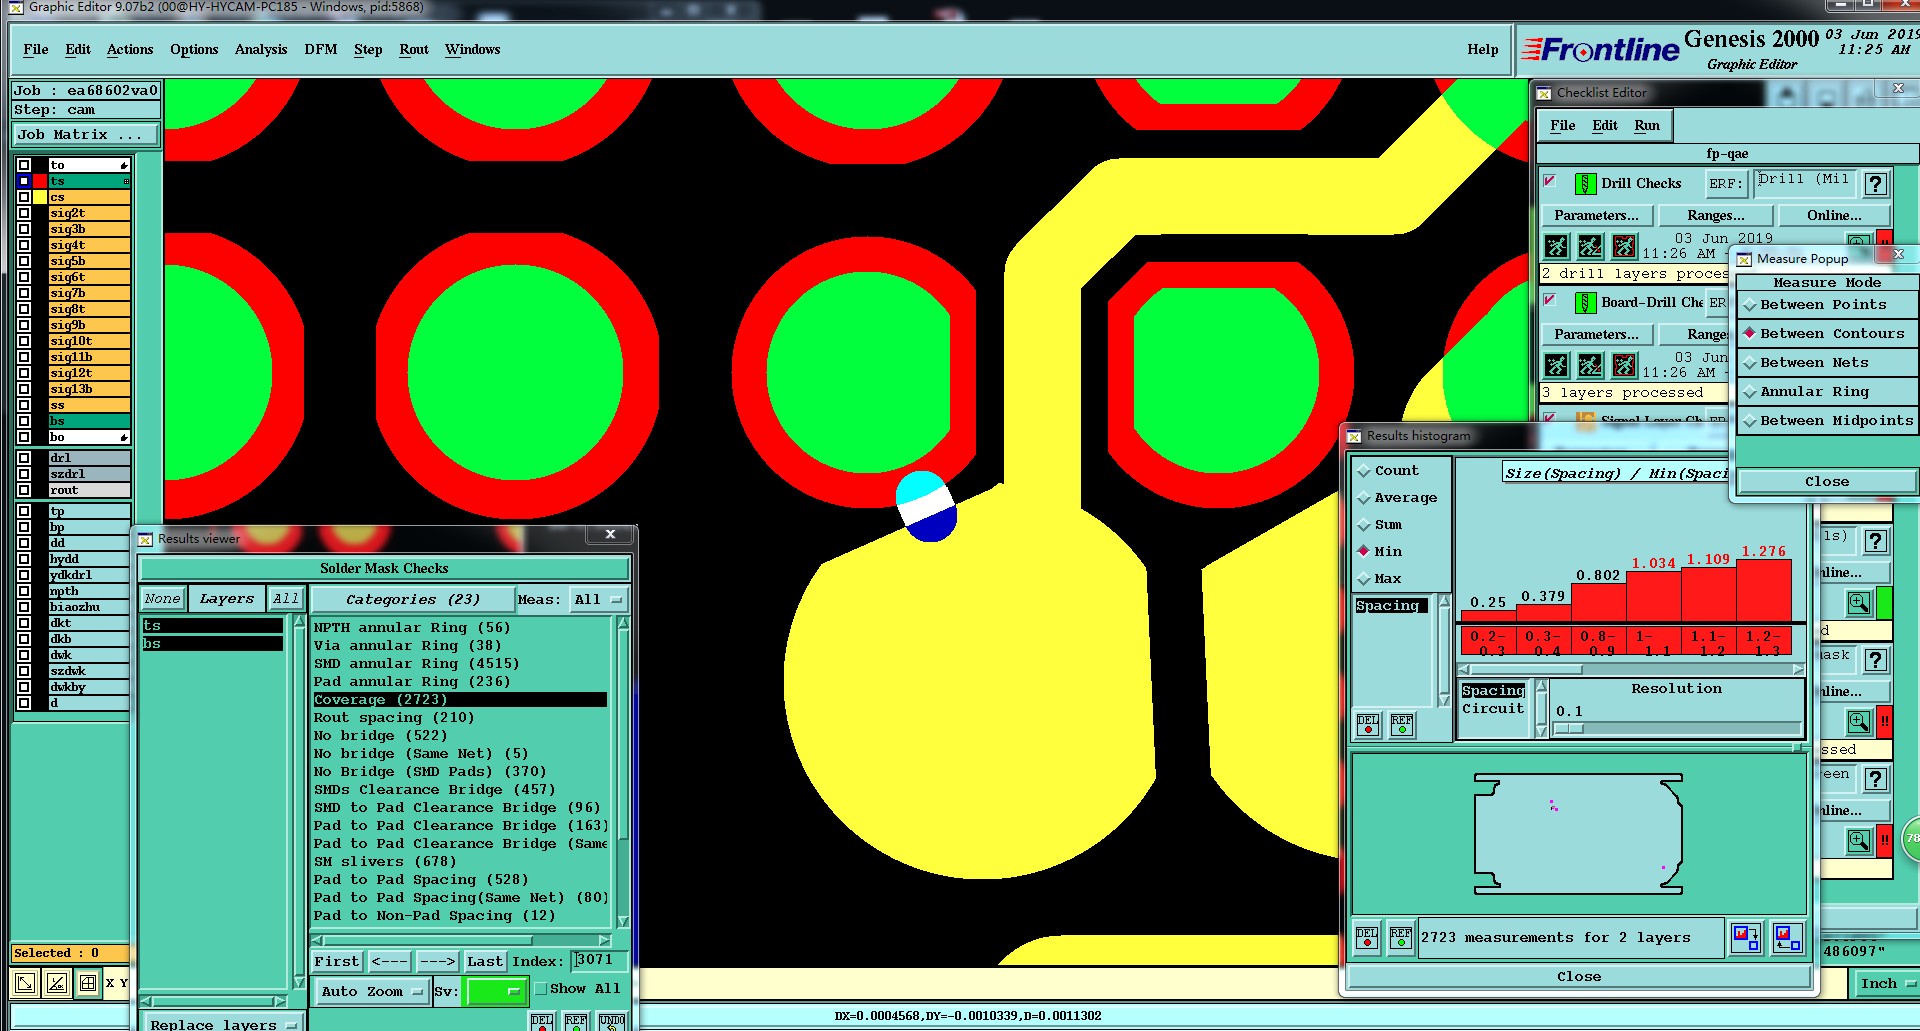The image size is (1920, 1031).
Task: Open the Auto Zoom dropdown
Action: 371,992
